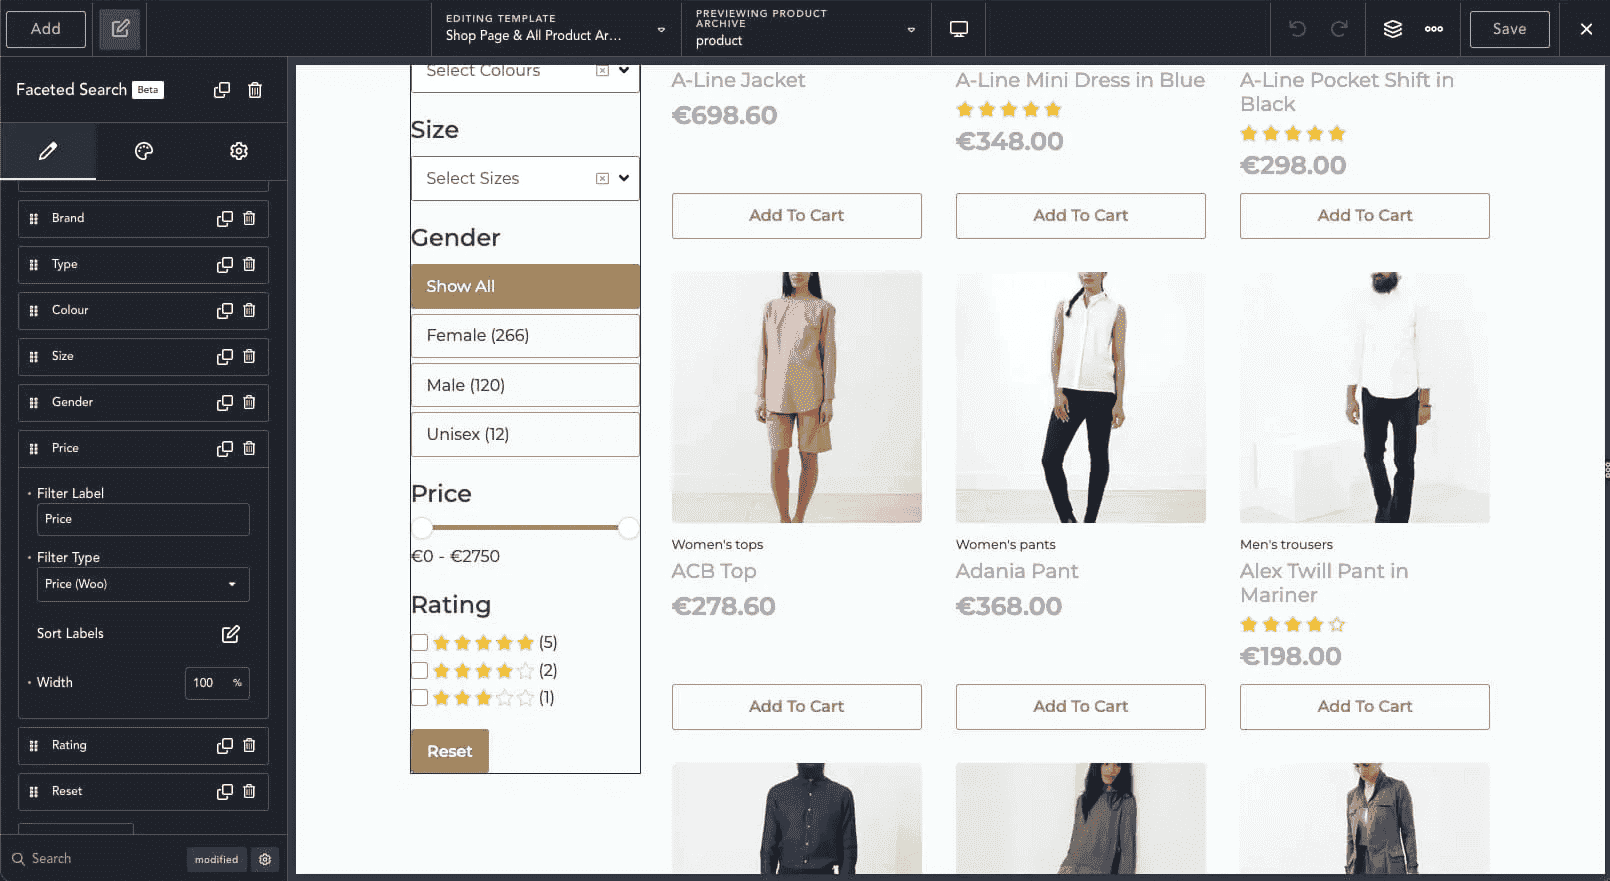Open the edit template icon beside Add

(x=120, y=29)
